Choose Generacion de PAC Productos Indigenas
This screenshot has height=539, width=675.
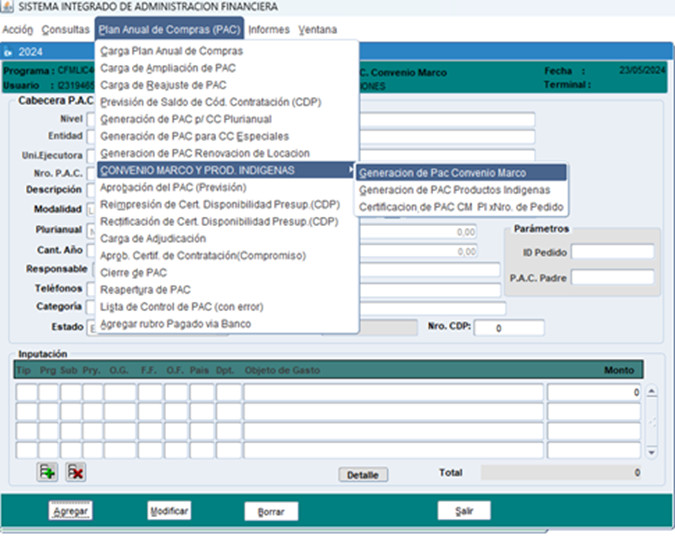click(454, 189)
